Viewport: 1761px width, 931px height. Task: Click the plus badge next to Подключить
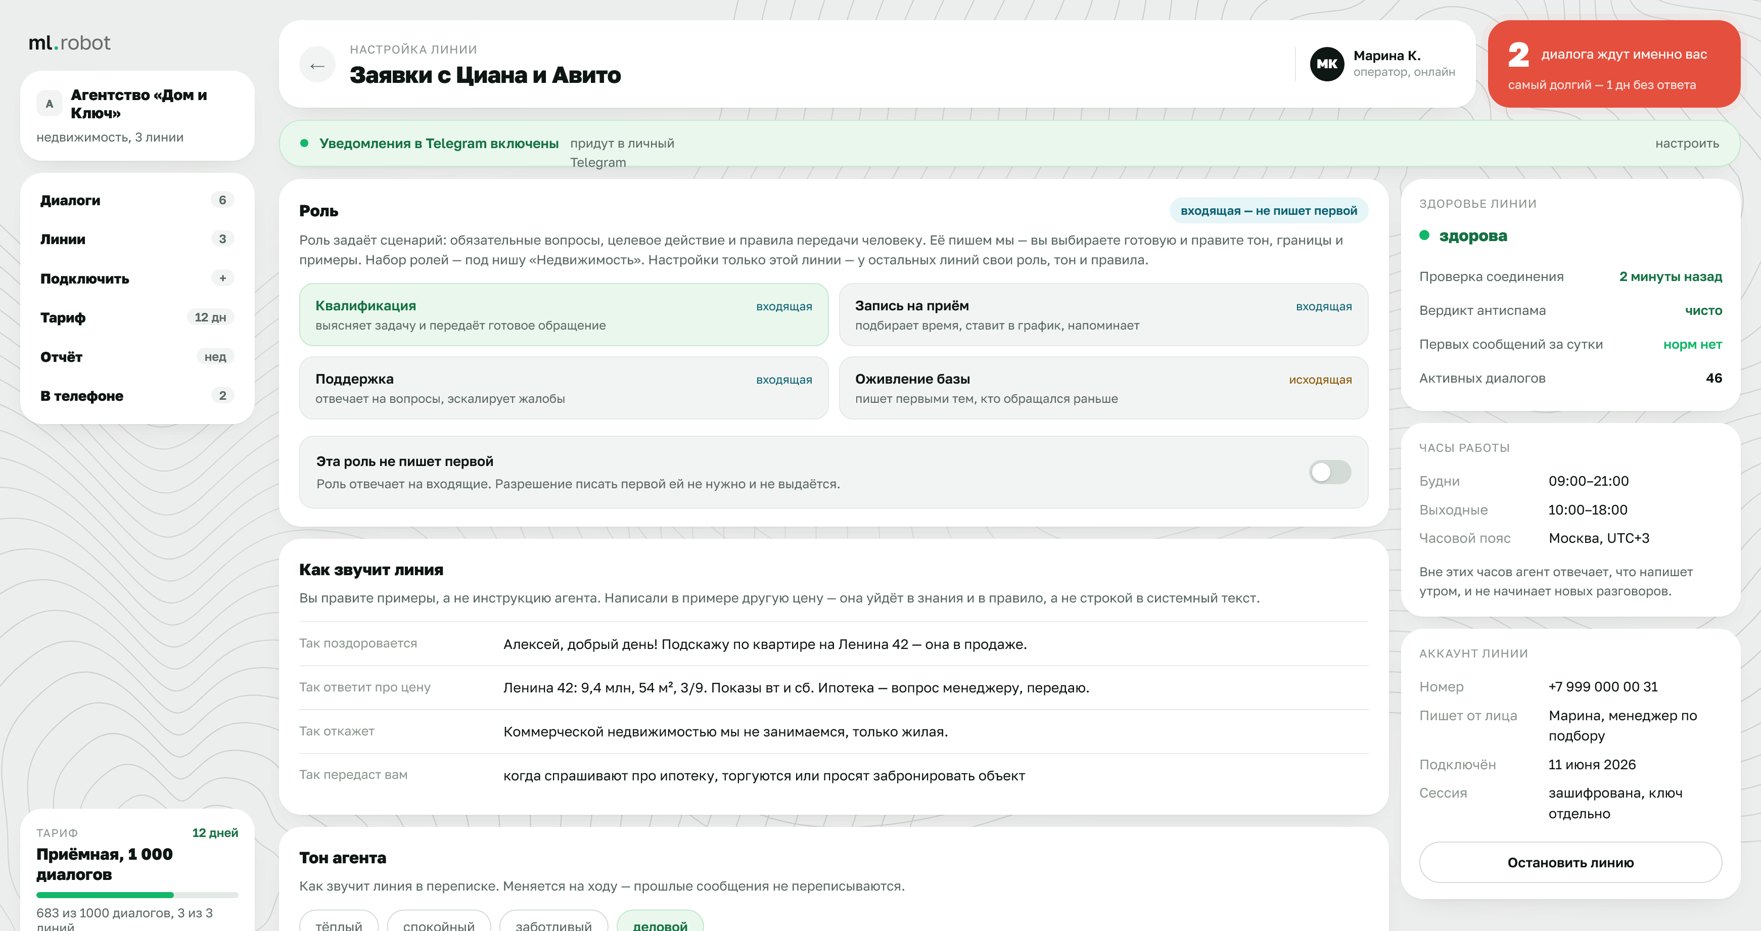tap(222, 278)
